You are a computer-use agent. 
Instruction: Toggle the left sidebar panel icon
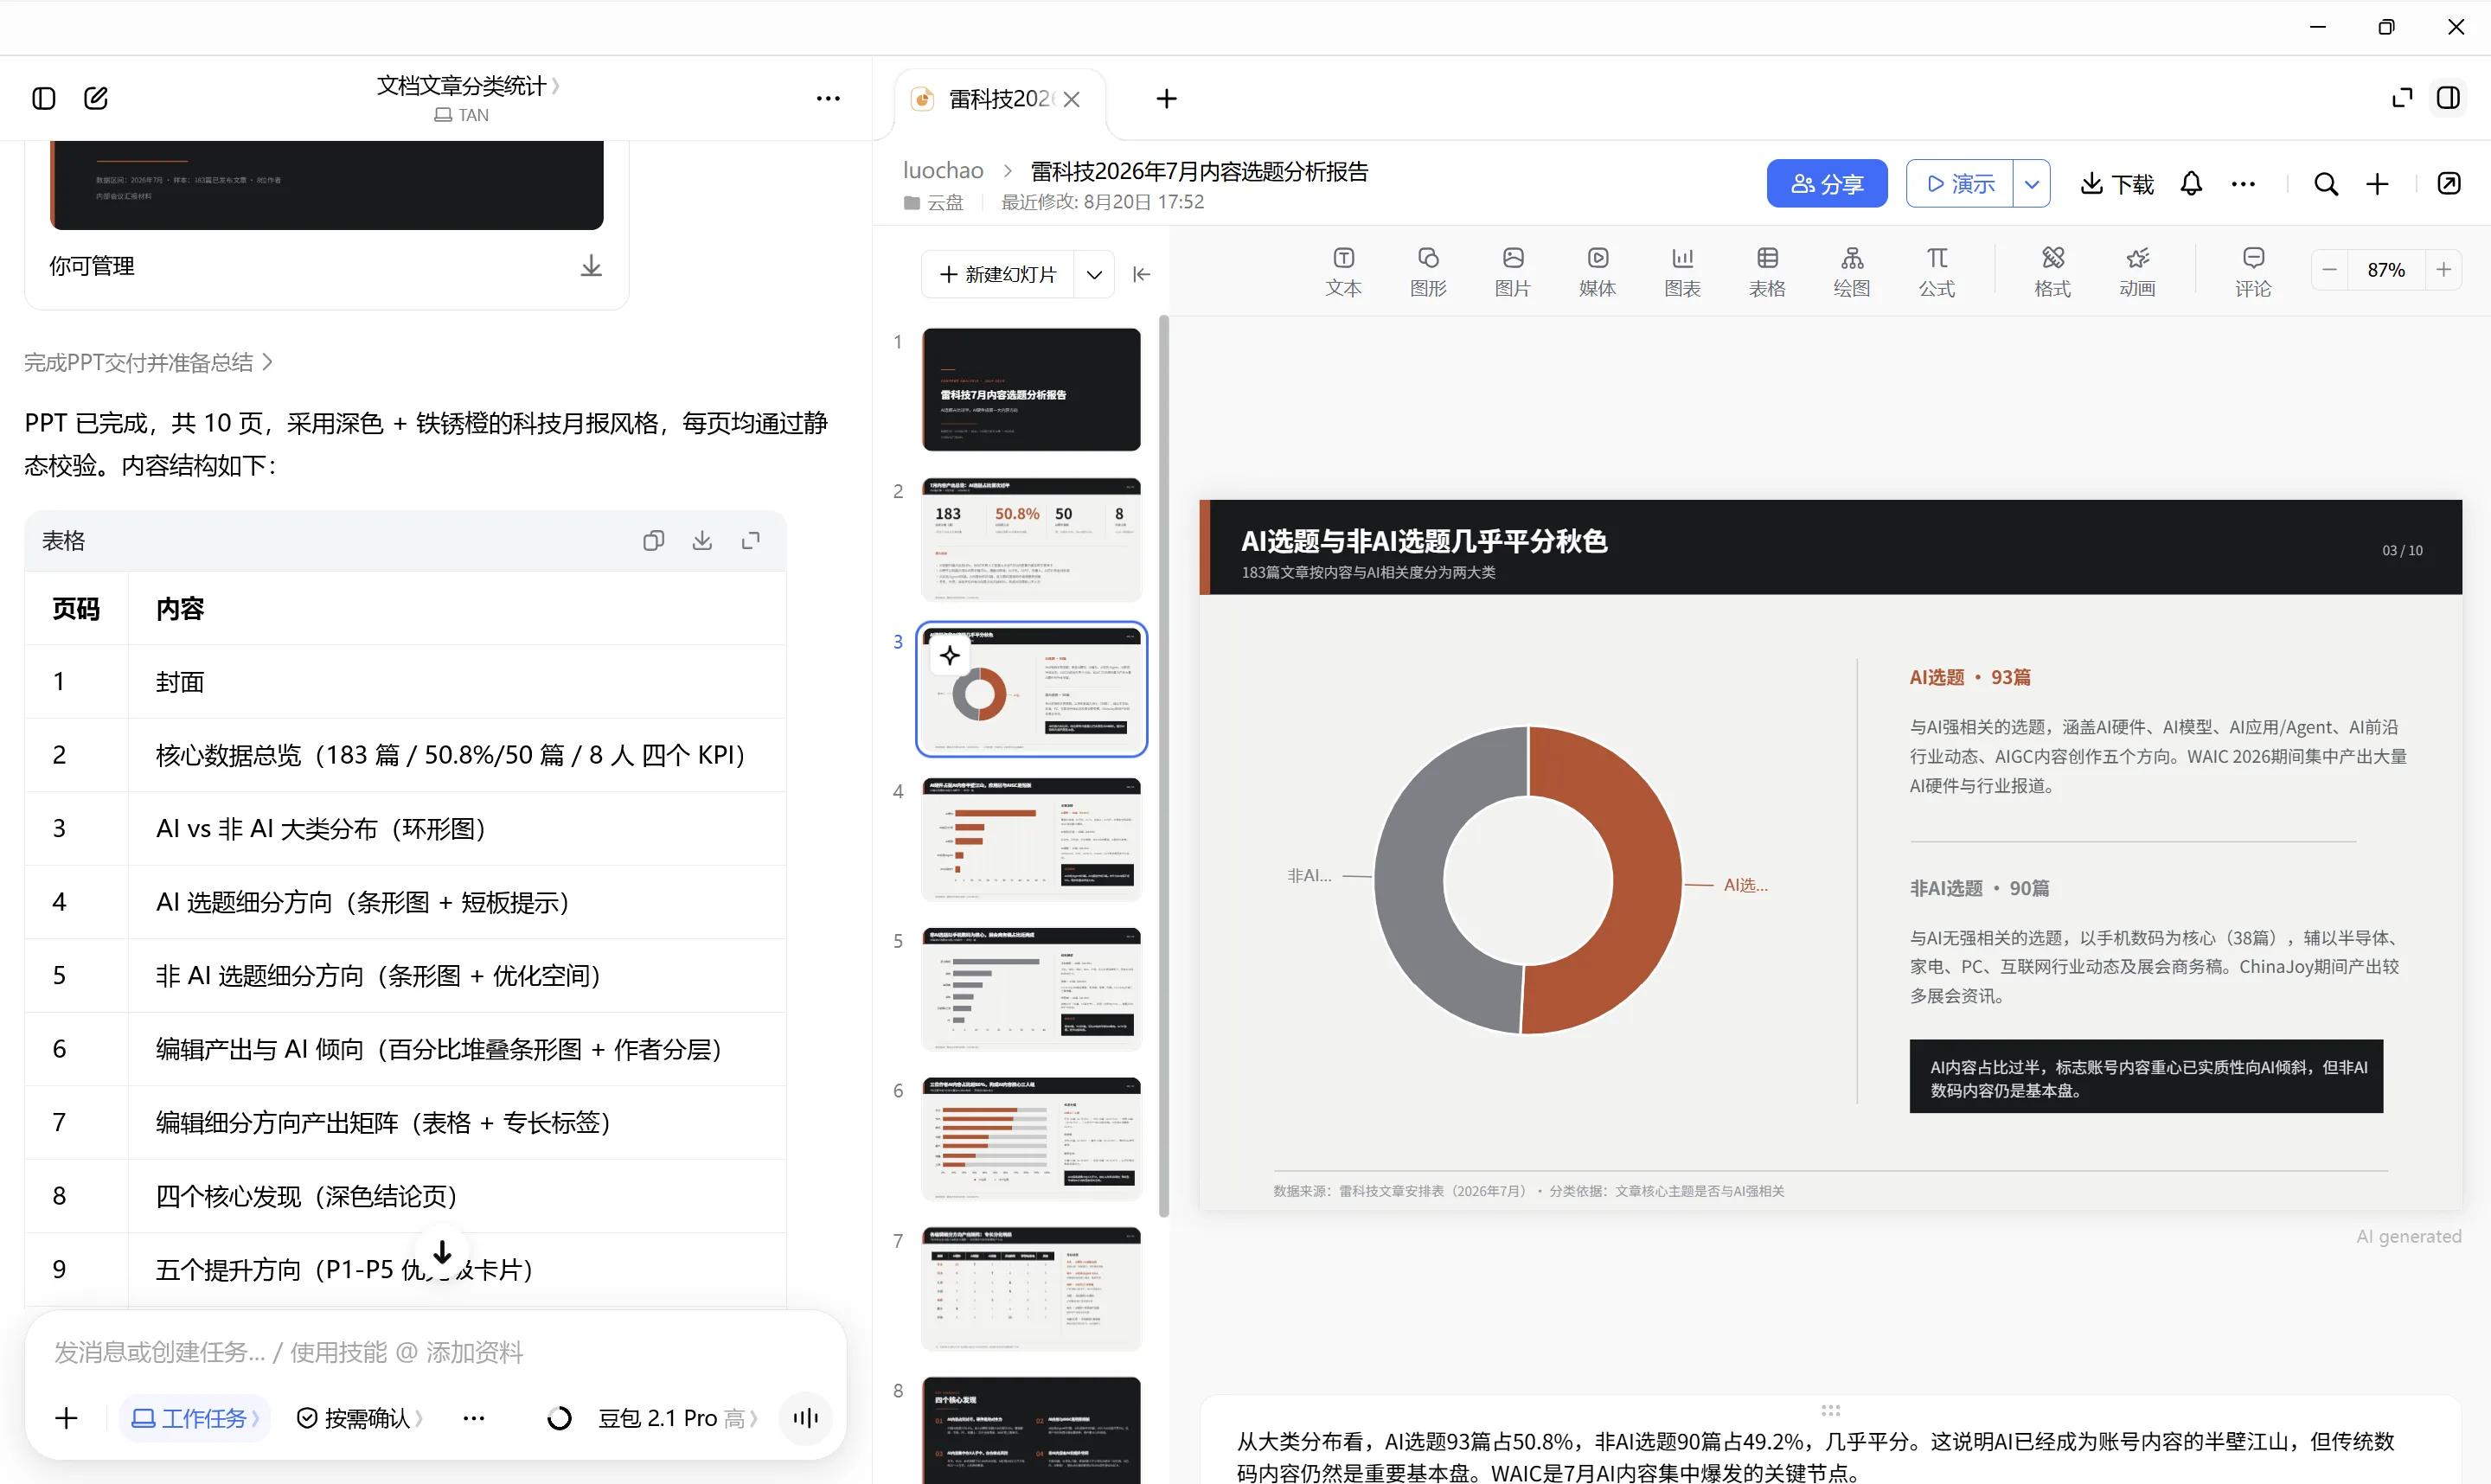pyautogui.click(x=43, y=98)
